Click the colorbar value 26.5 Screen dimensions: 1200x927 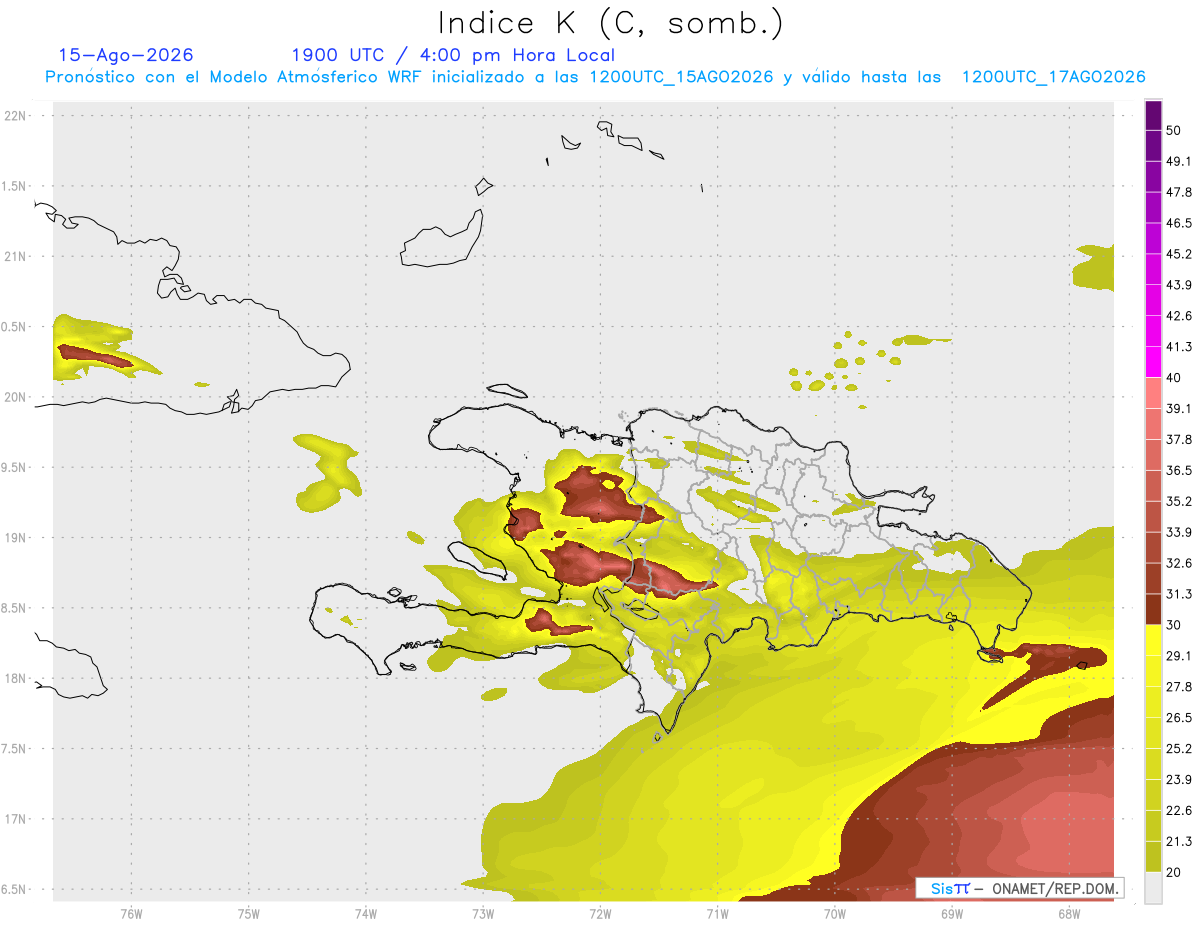pos(1179,719)
